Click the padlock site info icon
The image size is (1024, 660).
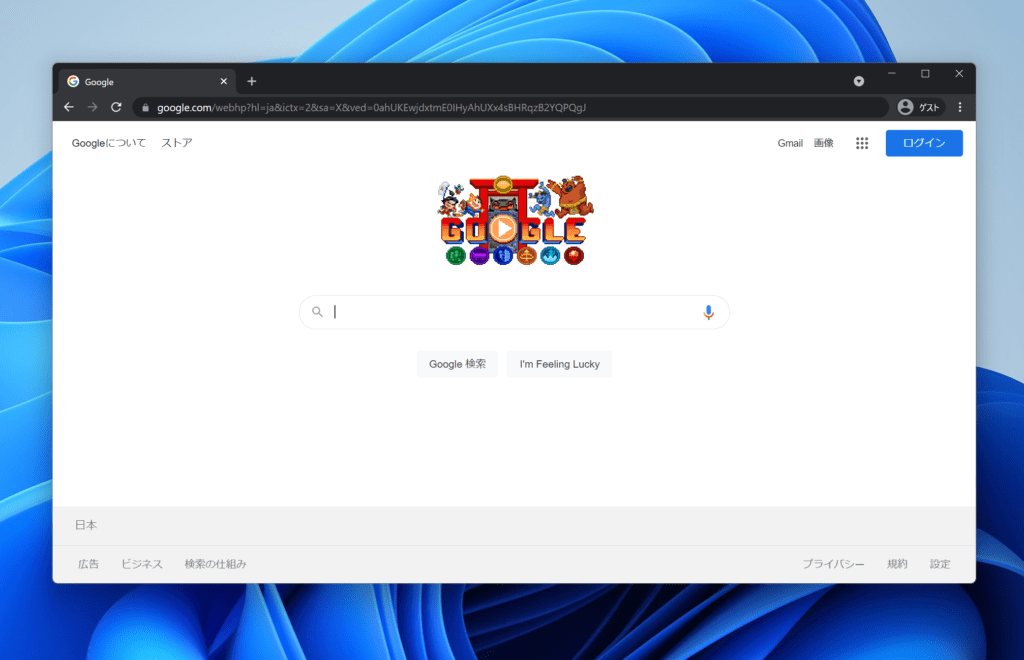(x=145, y=108)
